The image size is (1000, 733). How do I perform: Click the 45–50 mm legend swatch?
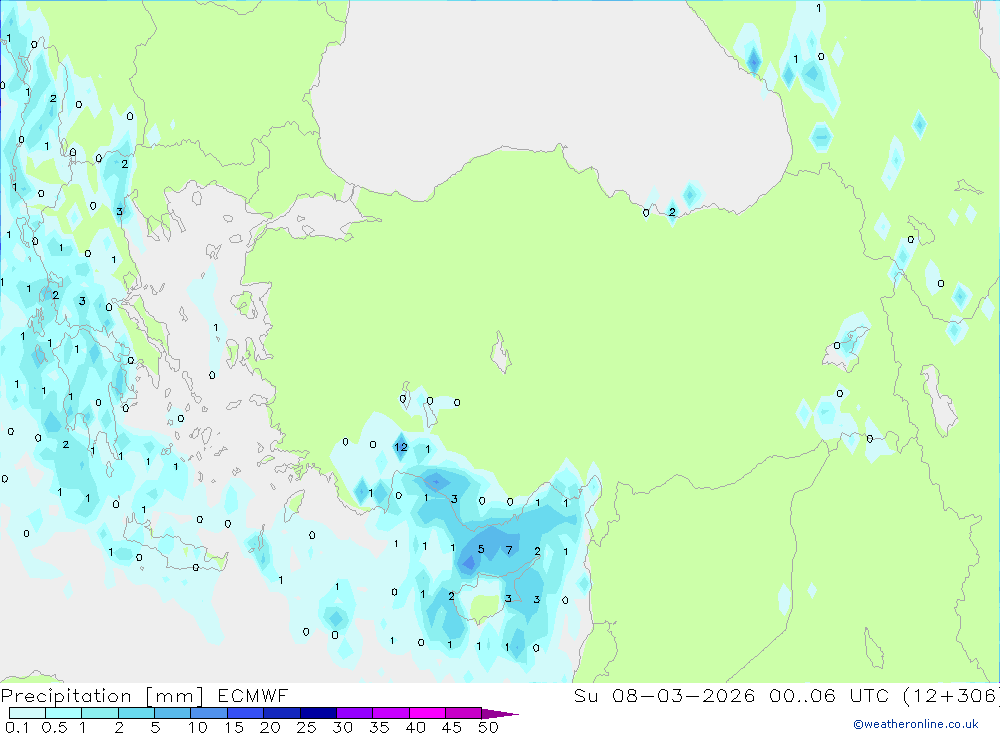(464, 713)
